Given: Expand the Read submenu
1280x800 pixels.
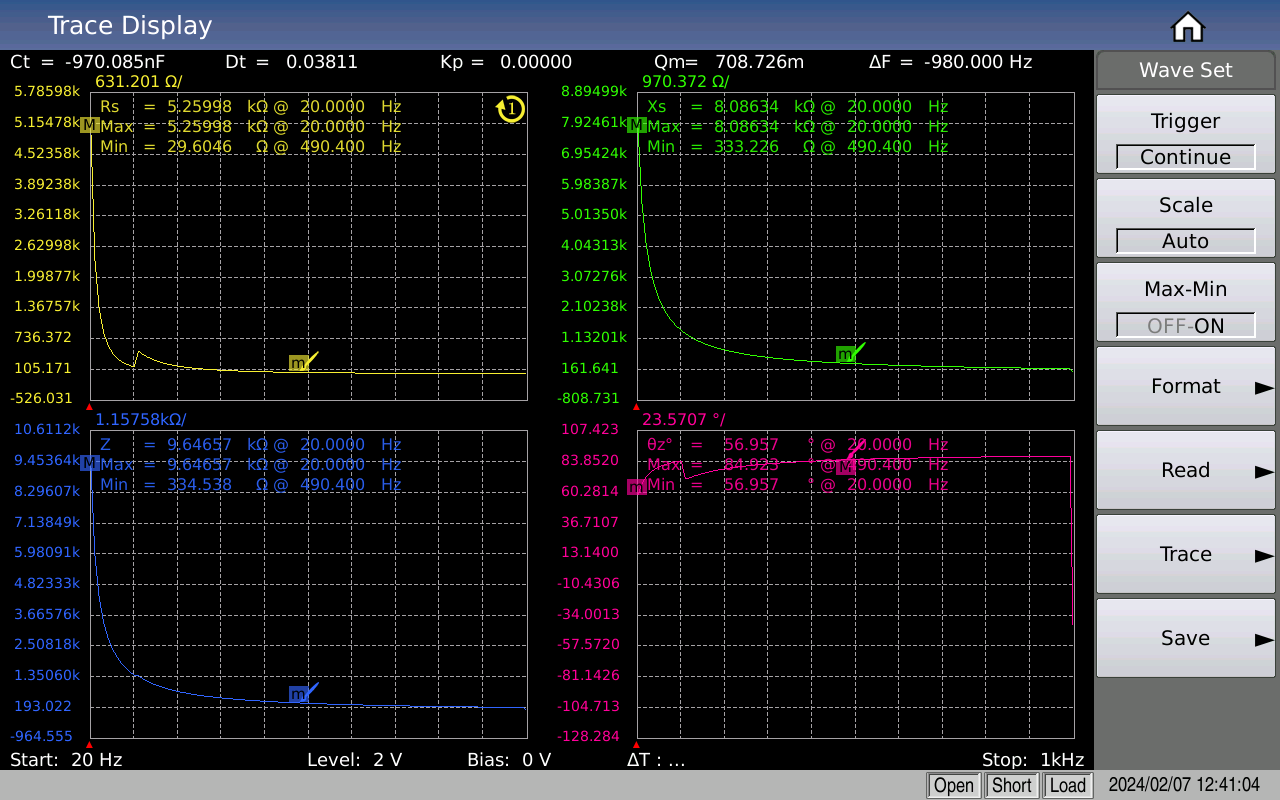Looking at the screenshot, I should [x=1185, y=470].
